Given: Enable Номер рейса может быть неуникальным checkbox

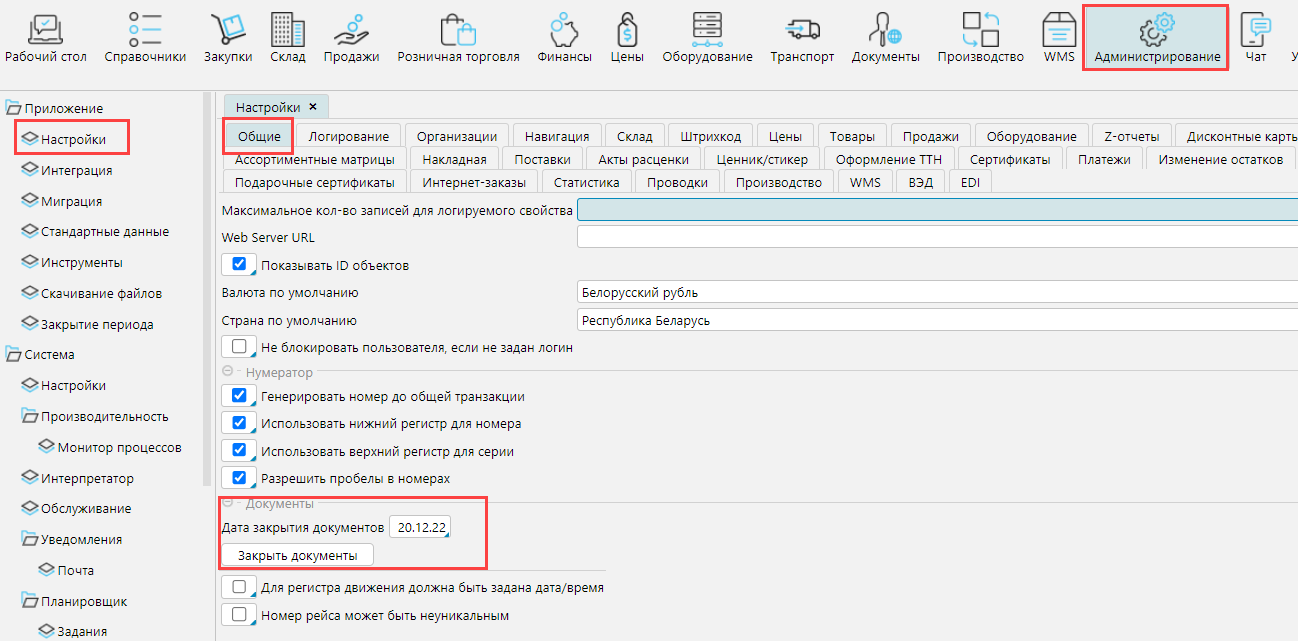Looking at the screenshot, I should 239,615.
